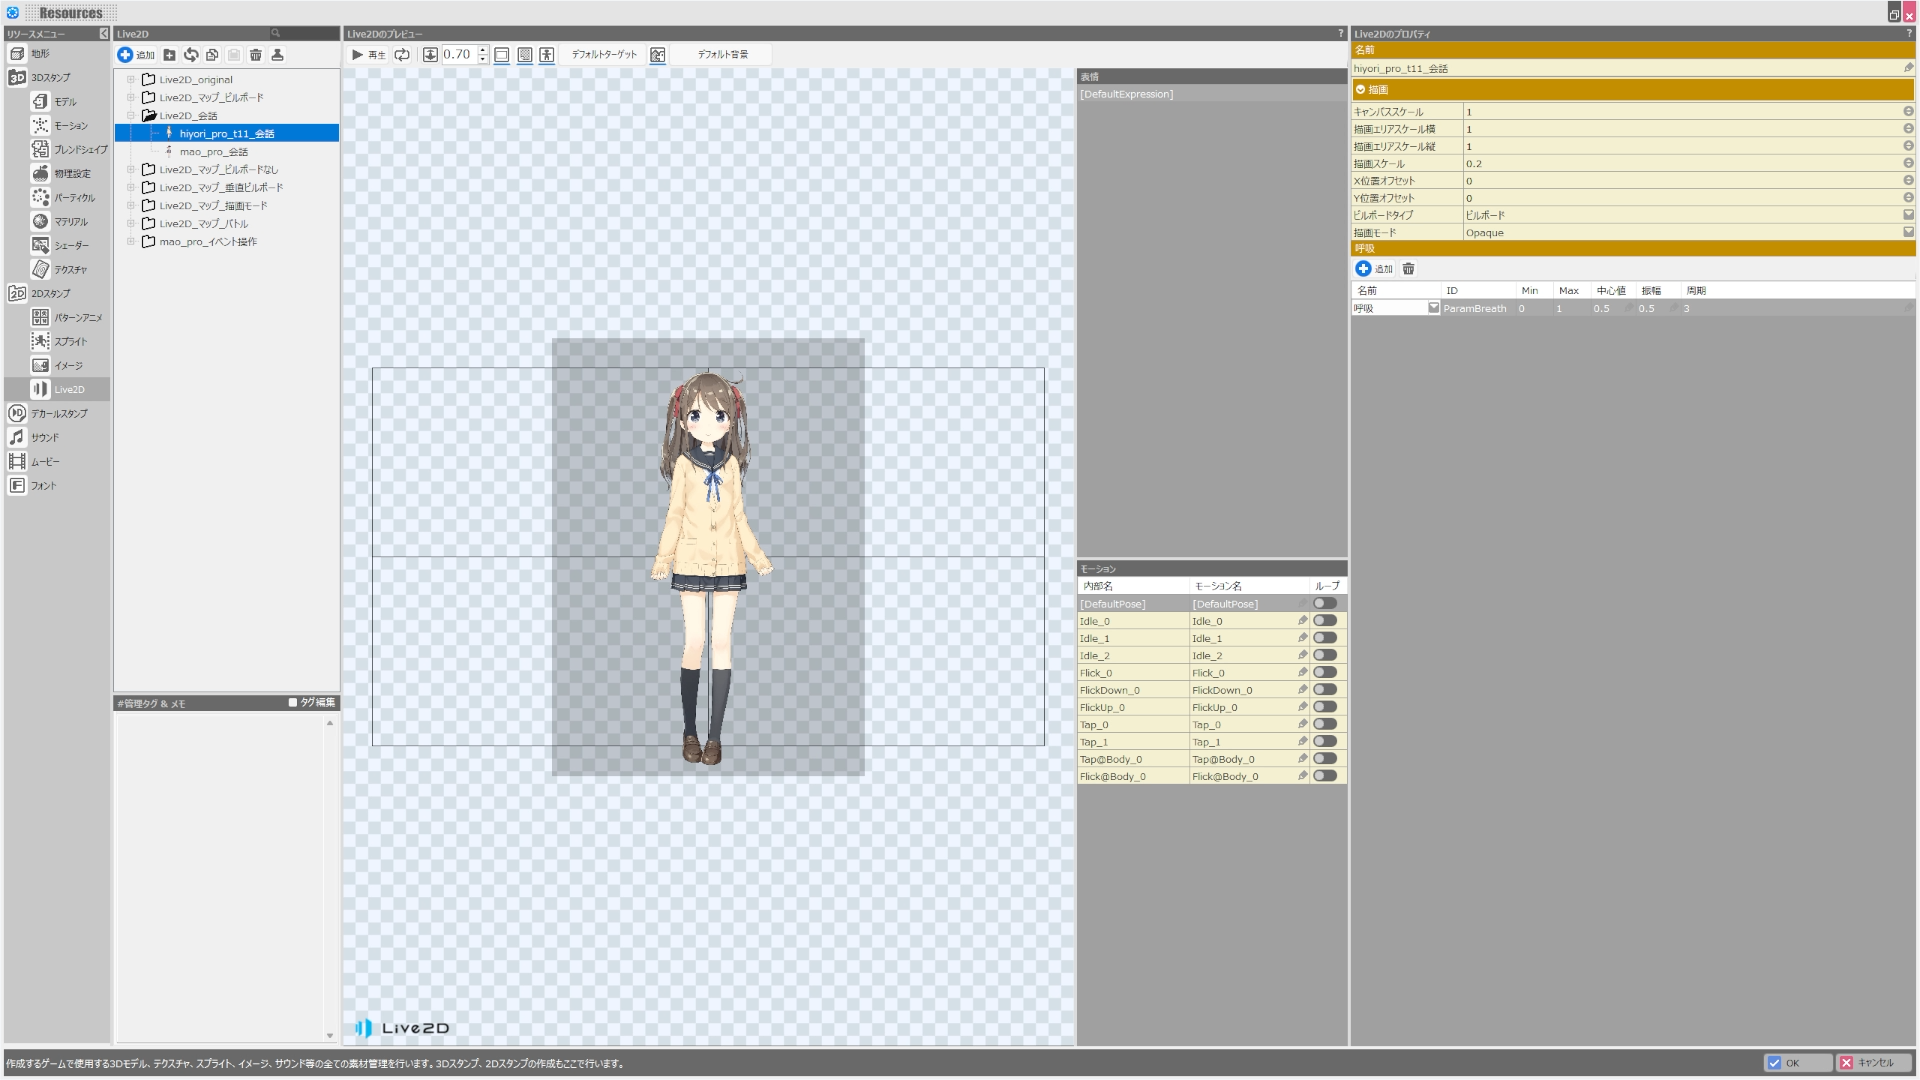Select モデル in the resource menu
The image size is (1920, 1080).
[55, 102]
